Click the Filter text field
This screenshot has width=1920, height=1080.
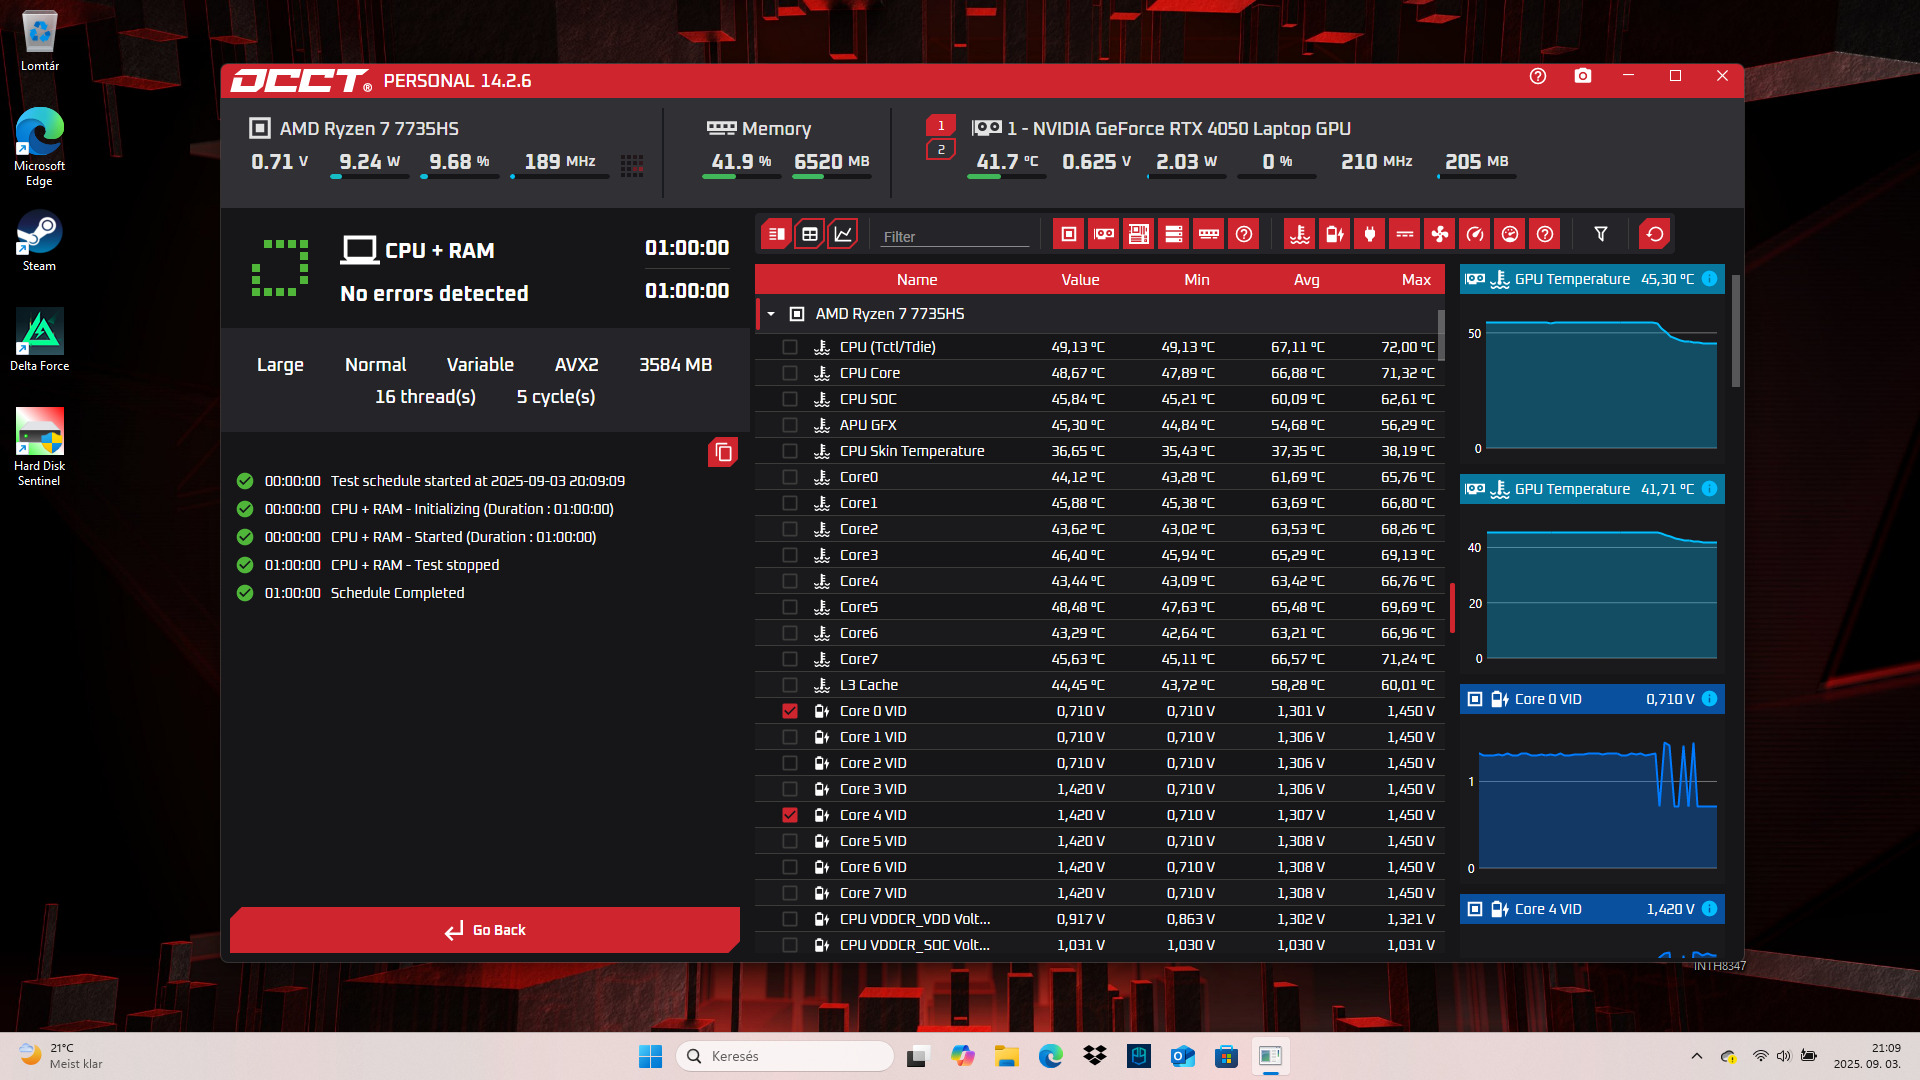tap(953, 236)
